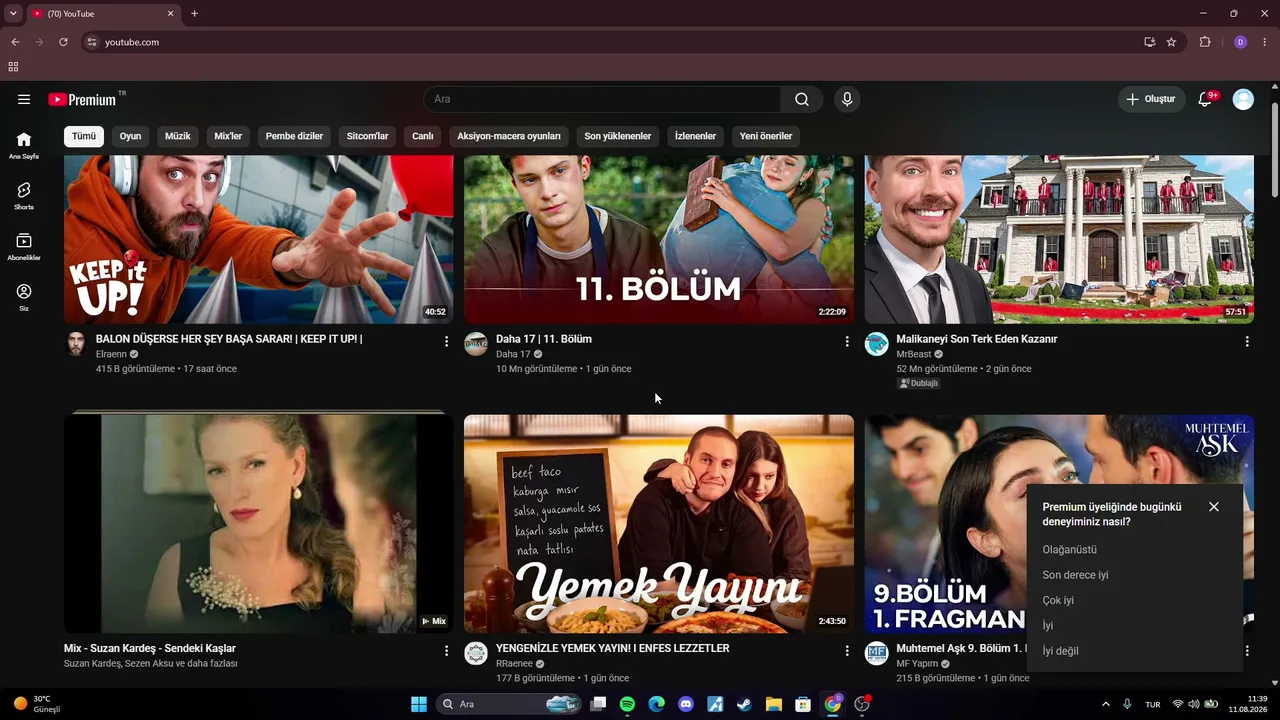View site information icon beside the URL
This screenshot has width=1280, height=720.
pos(92,42)
